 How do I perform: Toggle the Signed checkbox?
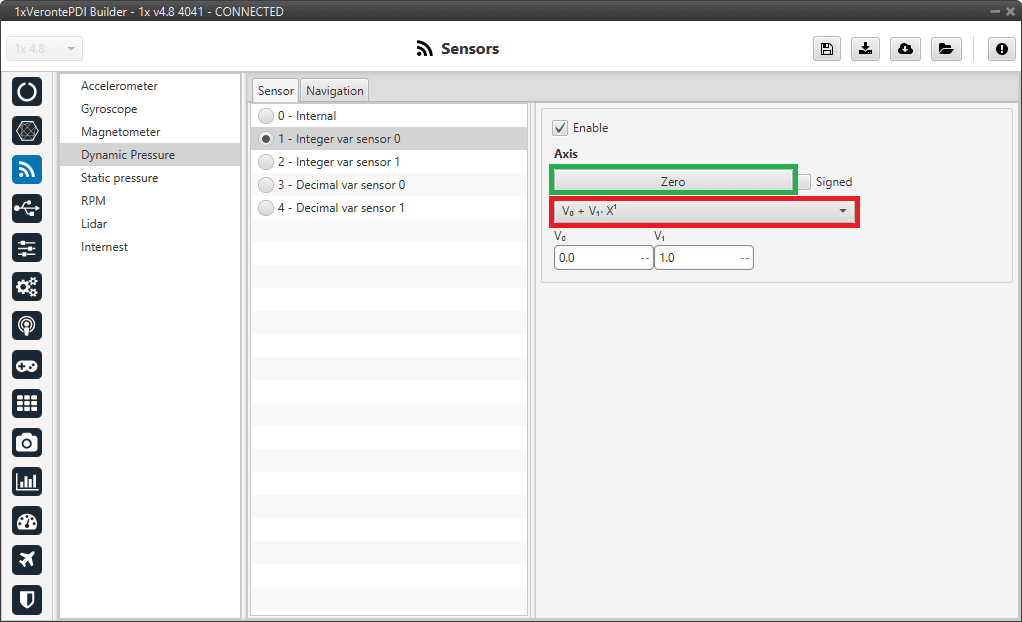click(805, 182)
